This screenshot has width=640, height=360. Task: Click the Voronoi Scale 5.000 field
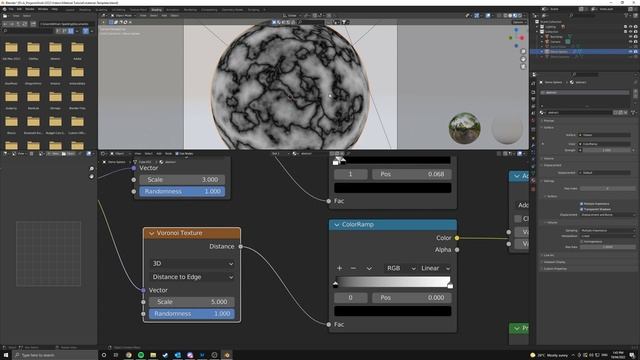192,302
